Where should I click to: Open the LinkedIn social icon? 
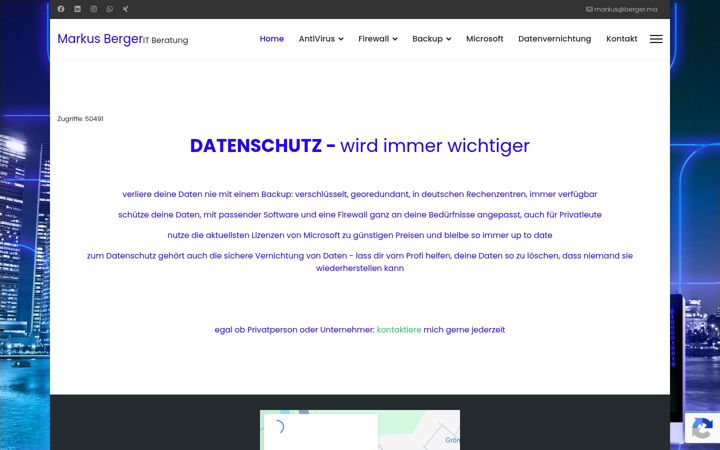77,9
